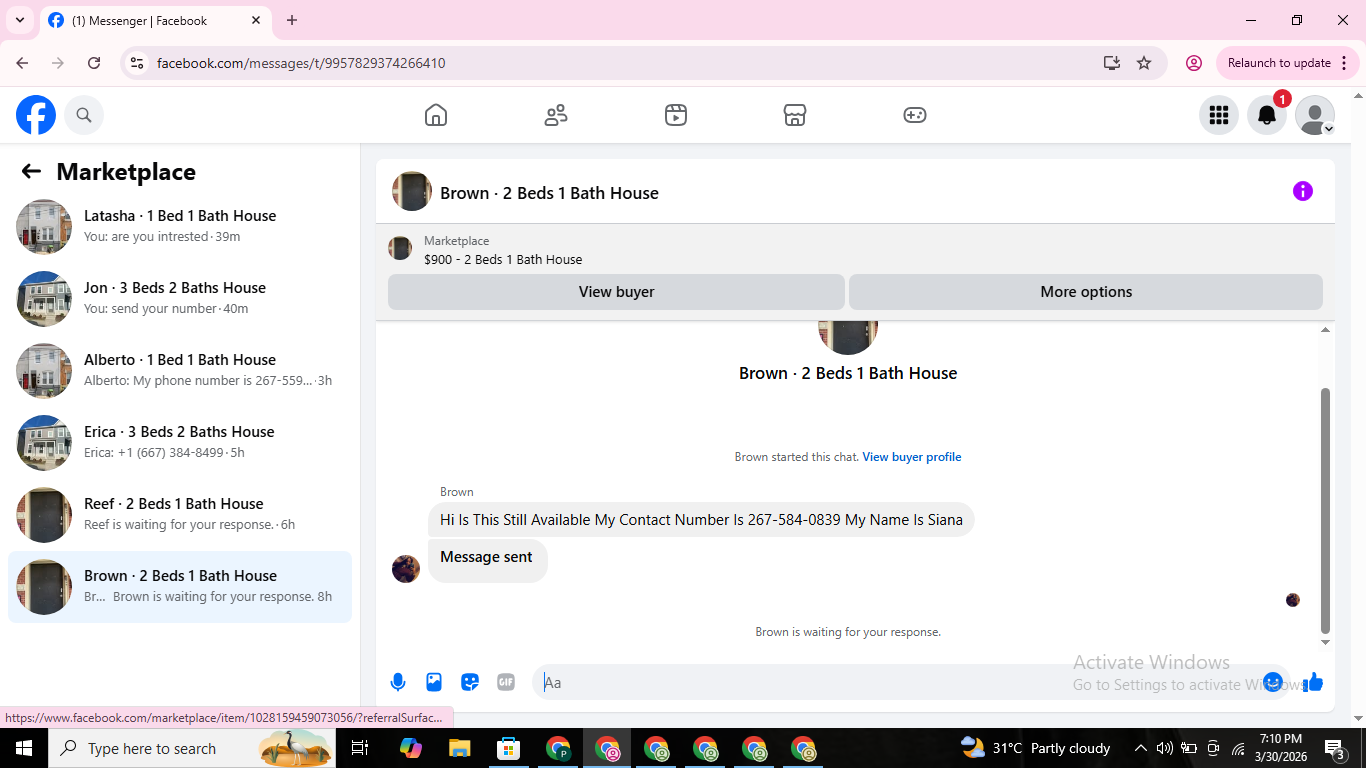The height and width of the screenshot is (768, 1366).
Task: Open tab search dropdown
Action: pyautogui.click(x=19, y=20)
